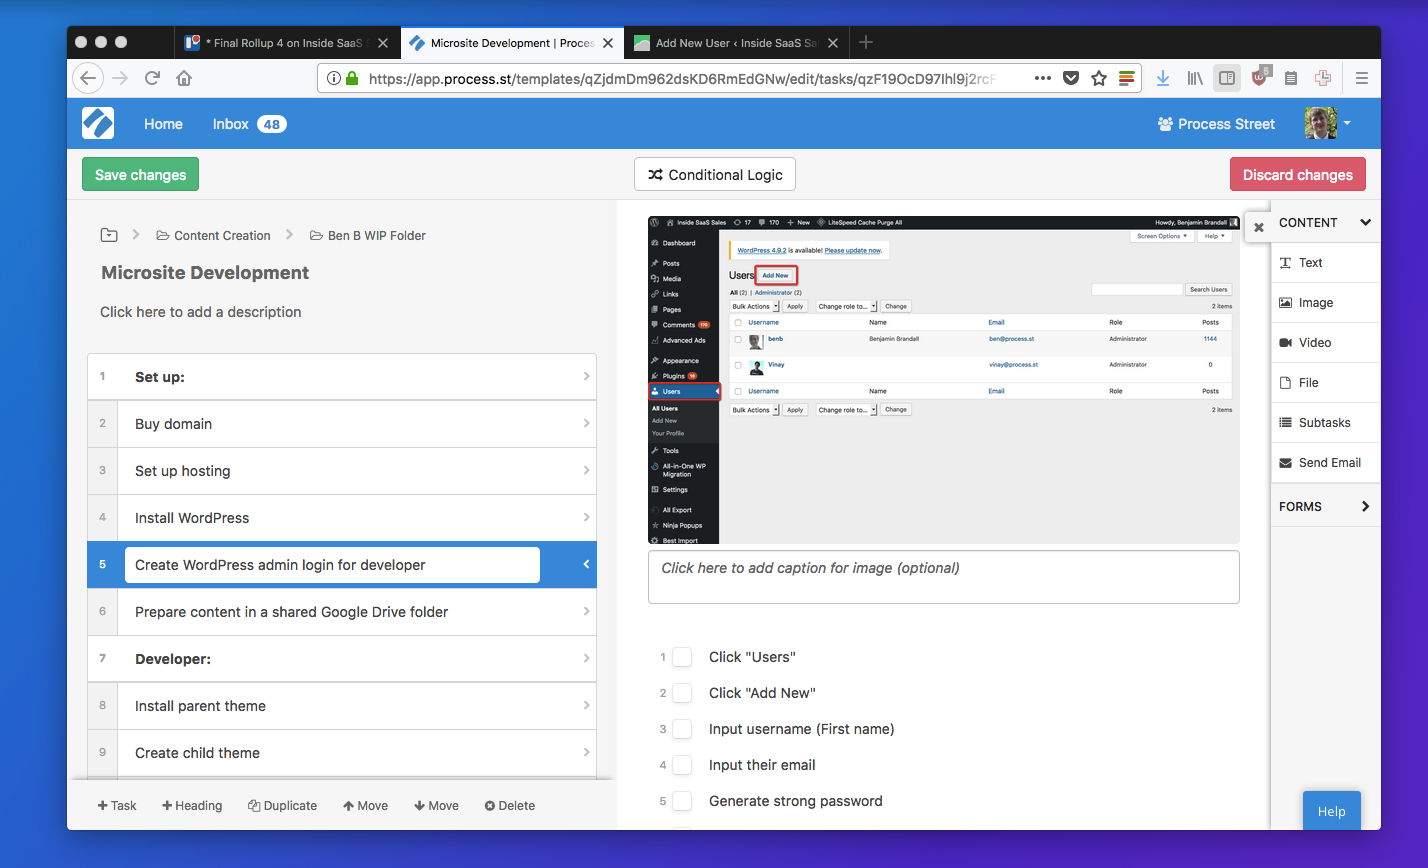Add Subtasks content widget
Screen dimensions: 1428x868
pyautogui.click(x=1325, y=423)
